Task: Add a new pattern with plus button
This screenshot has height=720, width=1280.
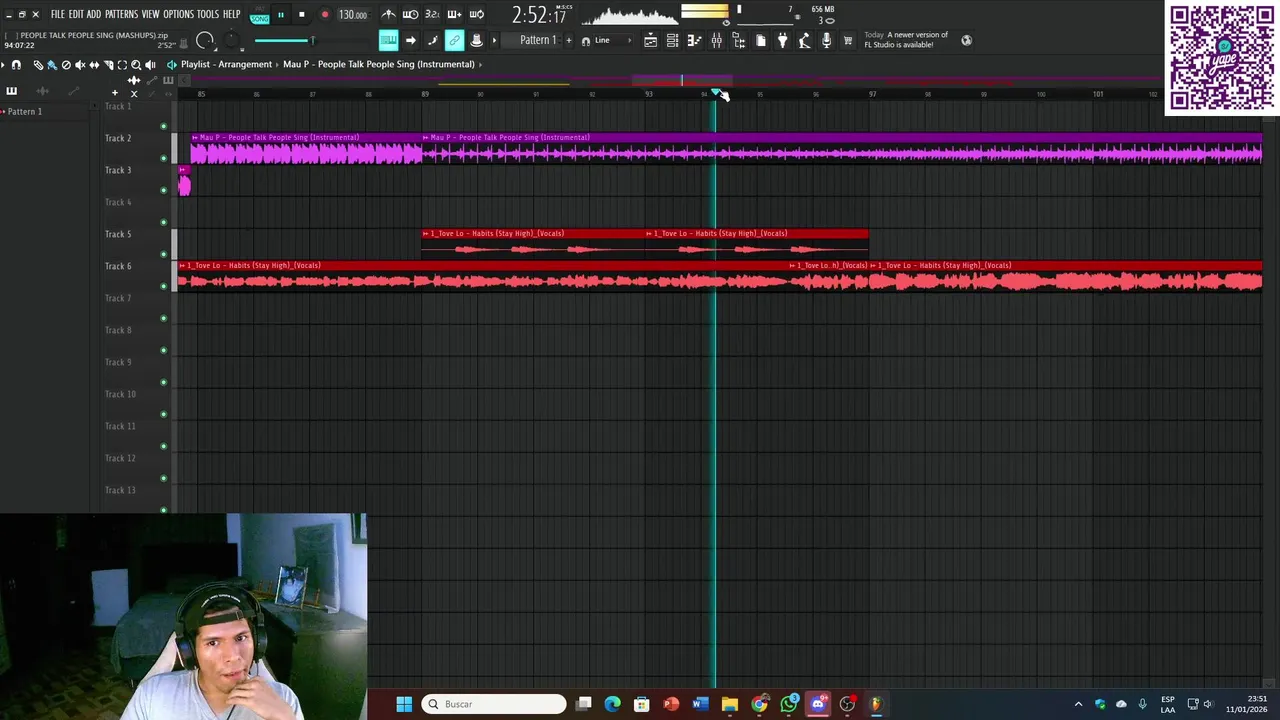Action: pyautogui.click(x=569, y=40)
